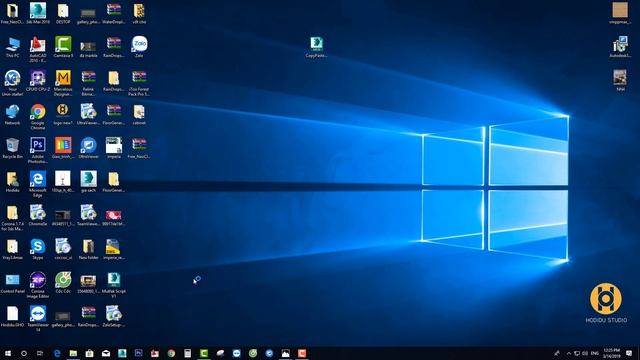
Task: Open the Hodidu GHO file on the desktop
Action: tap(12, 316)
